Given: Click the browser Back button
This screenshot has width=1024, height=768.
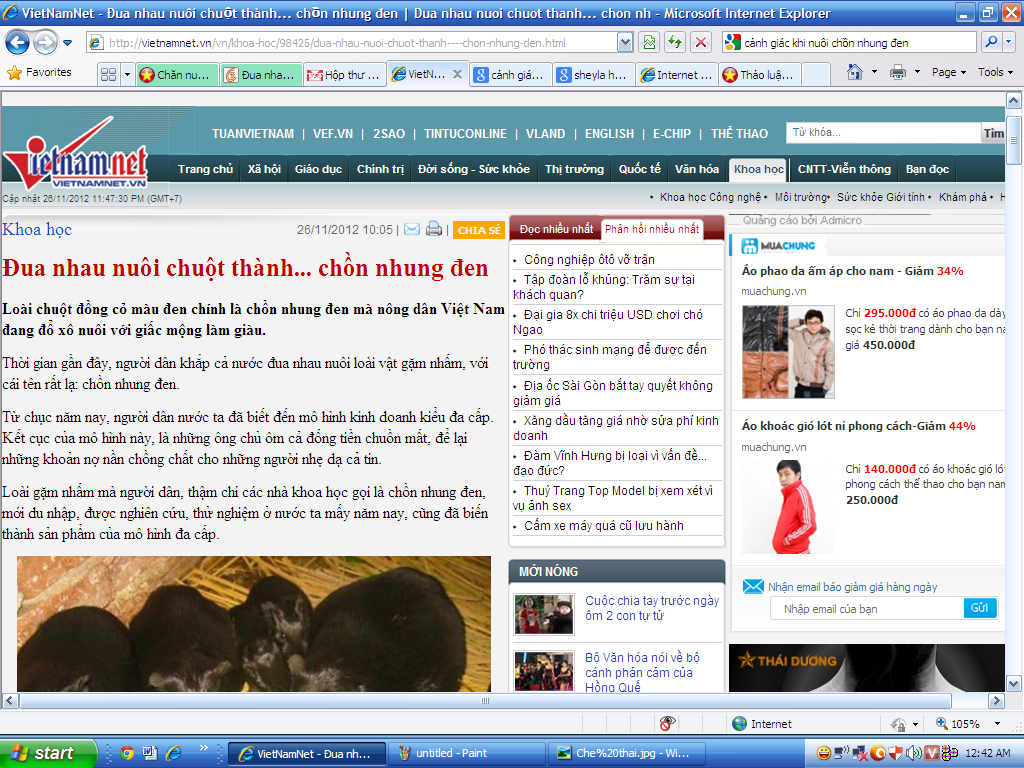Looking at the screenshot, I should point(18,43).
